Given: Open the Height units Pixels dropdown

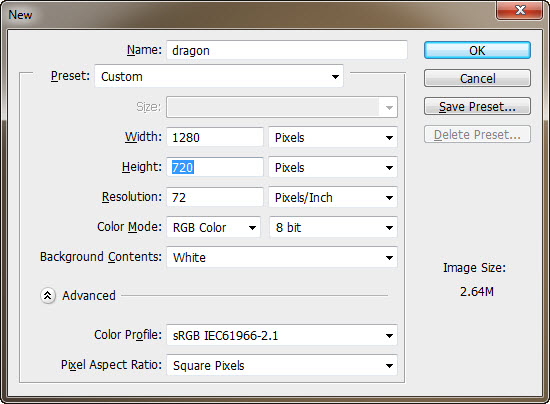Looking at the screenshot, I should click(333, 167).
